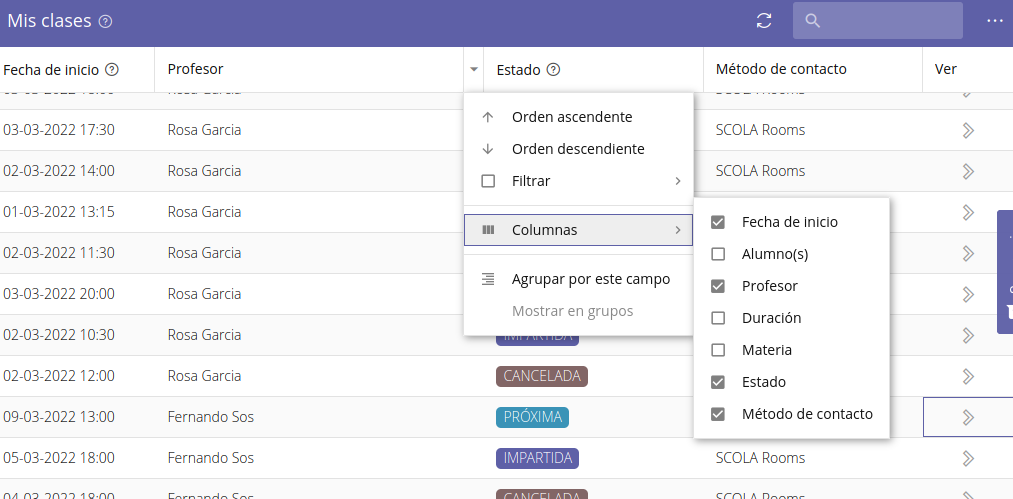Screen dimensions: 1013x499
Task: Click help icon next to Mis clases
Action: pos(106,22)
